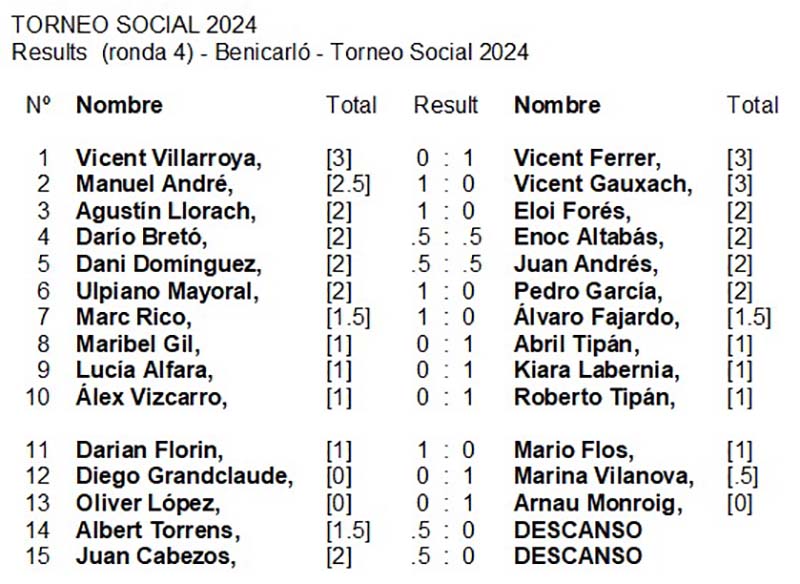Click player name Vicent Villarroya
The height and width of the screenshot is (584, 800).
(169, 158)
